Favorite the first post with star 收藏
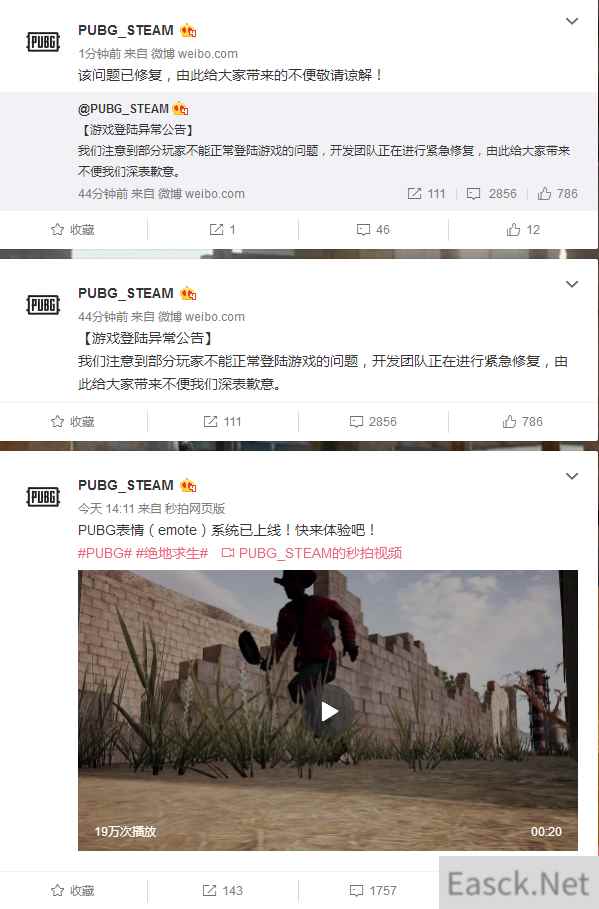This screenshot has width=599, height=909. [x=73, y=230]
